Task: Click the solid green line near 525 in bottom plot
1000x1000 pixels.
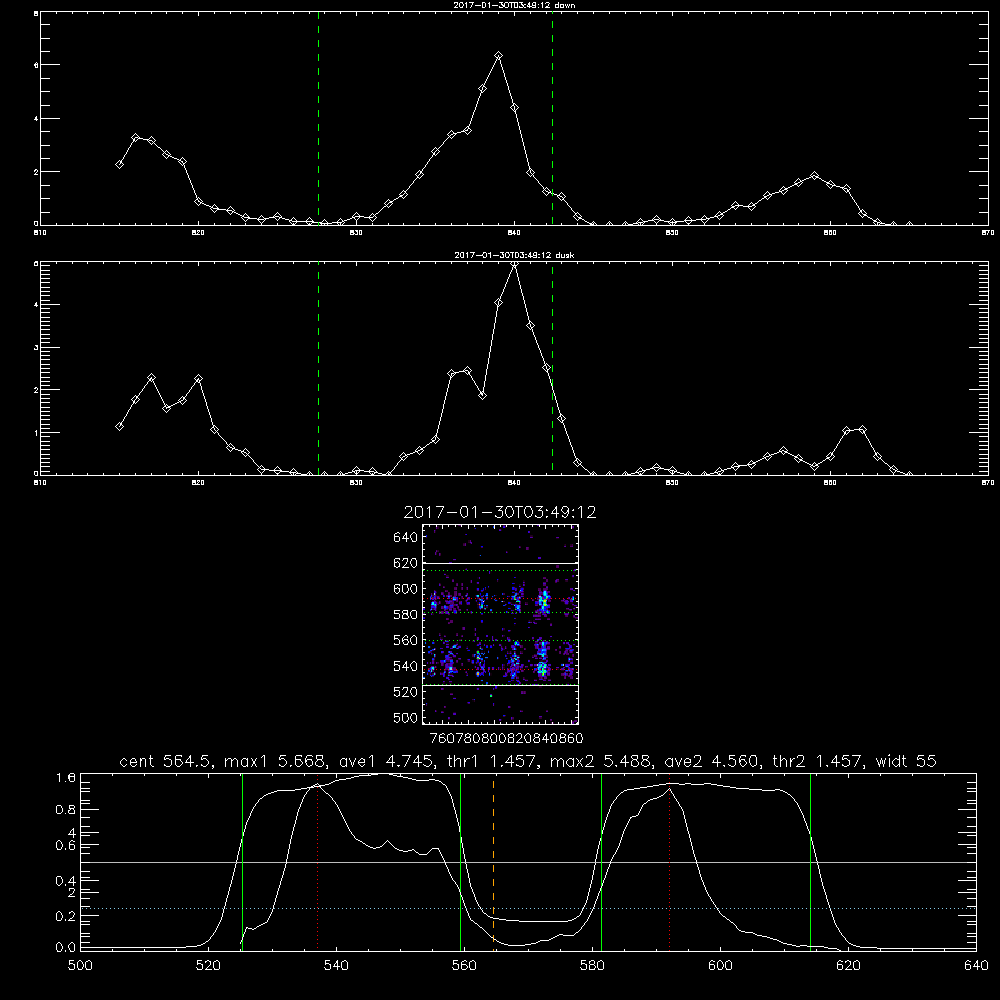Action: pos(242,861)
